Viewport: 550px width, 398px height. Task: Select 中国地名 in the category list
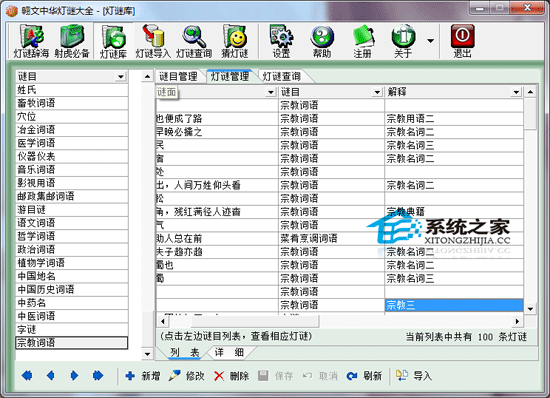pos(72,276)
